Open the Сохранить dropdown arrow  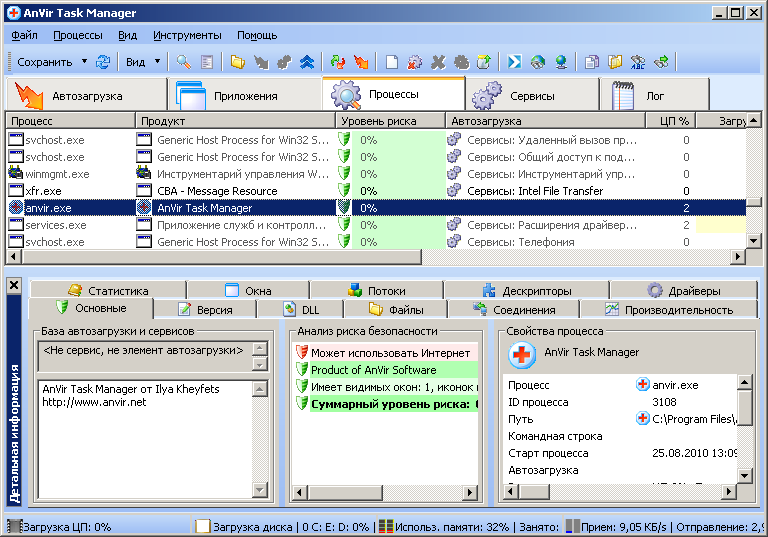coord(84,62)
